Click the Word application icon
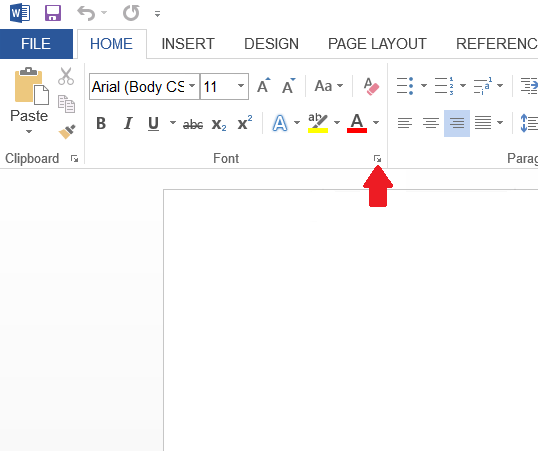The image size is (538, 451). pos(20,13)
